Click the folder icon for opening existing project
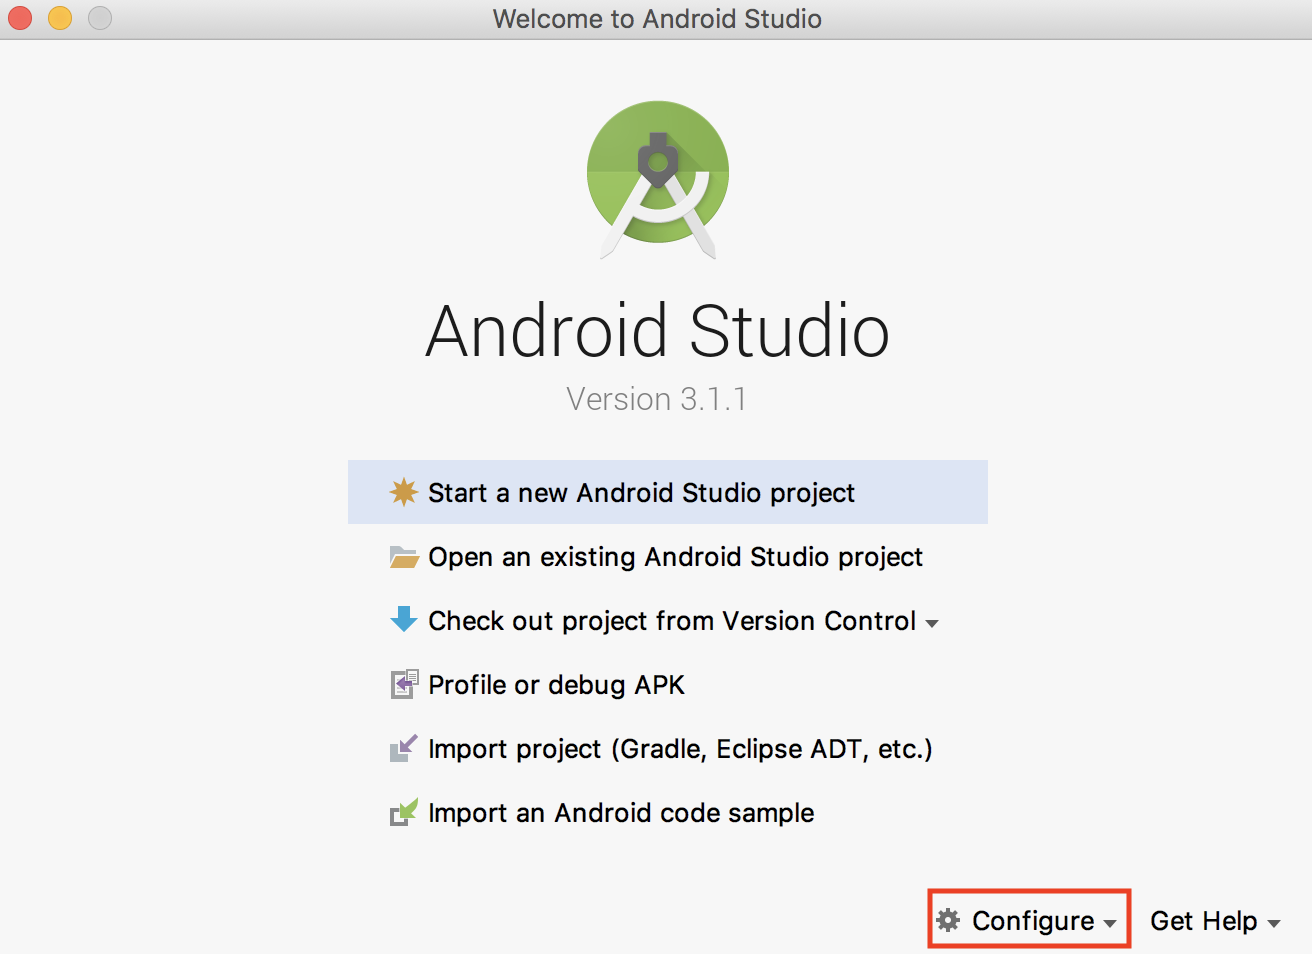 404,557
